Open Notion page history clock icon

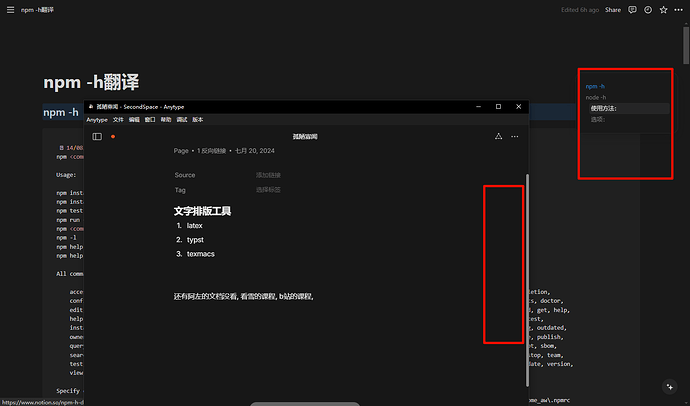point(648,10)
